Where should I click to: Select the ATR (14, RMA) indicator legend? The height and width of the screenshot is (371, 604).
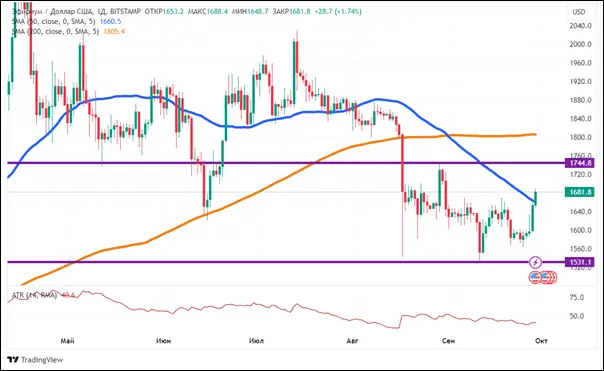34,295
